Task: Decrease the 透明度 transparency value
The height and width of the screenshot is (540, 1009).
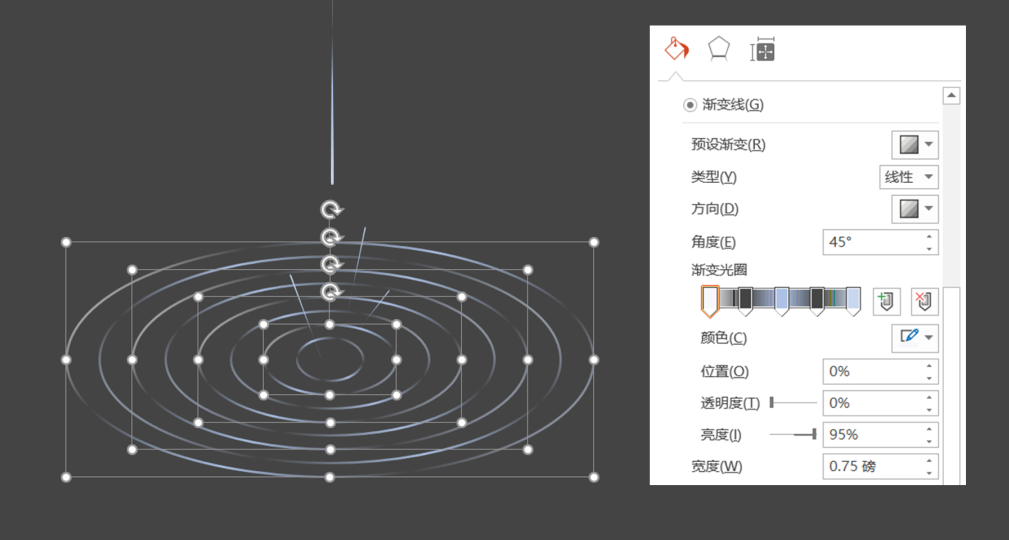Action: 929,409
